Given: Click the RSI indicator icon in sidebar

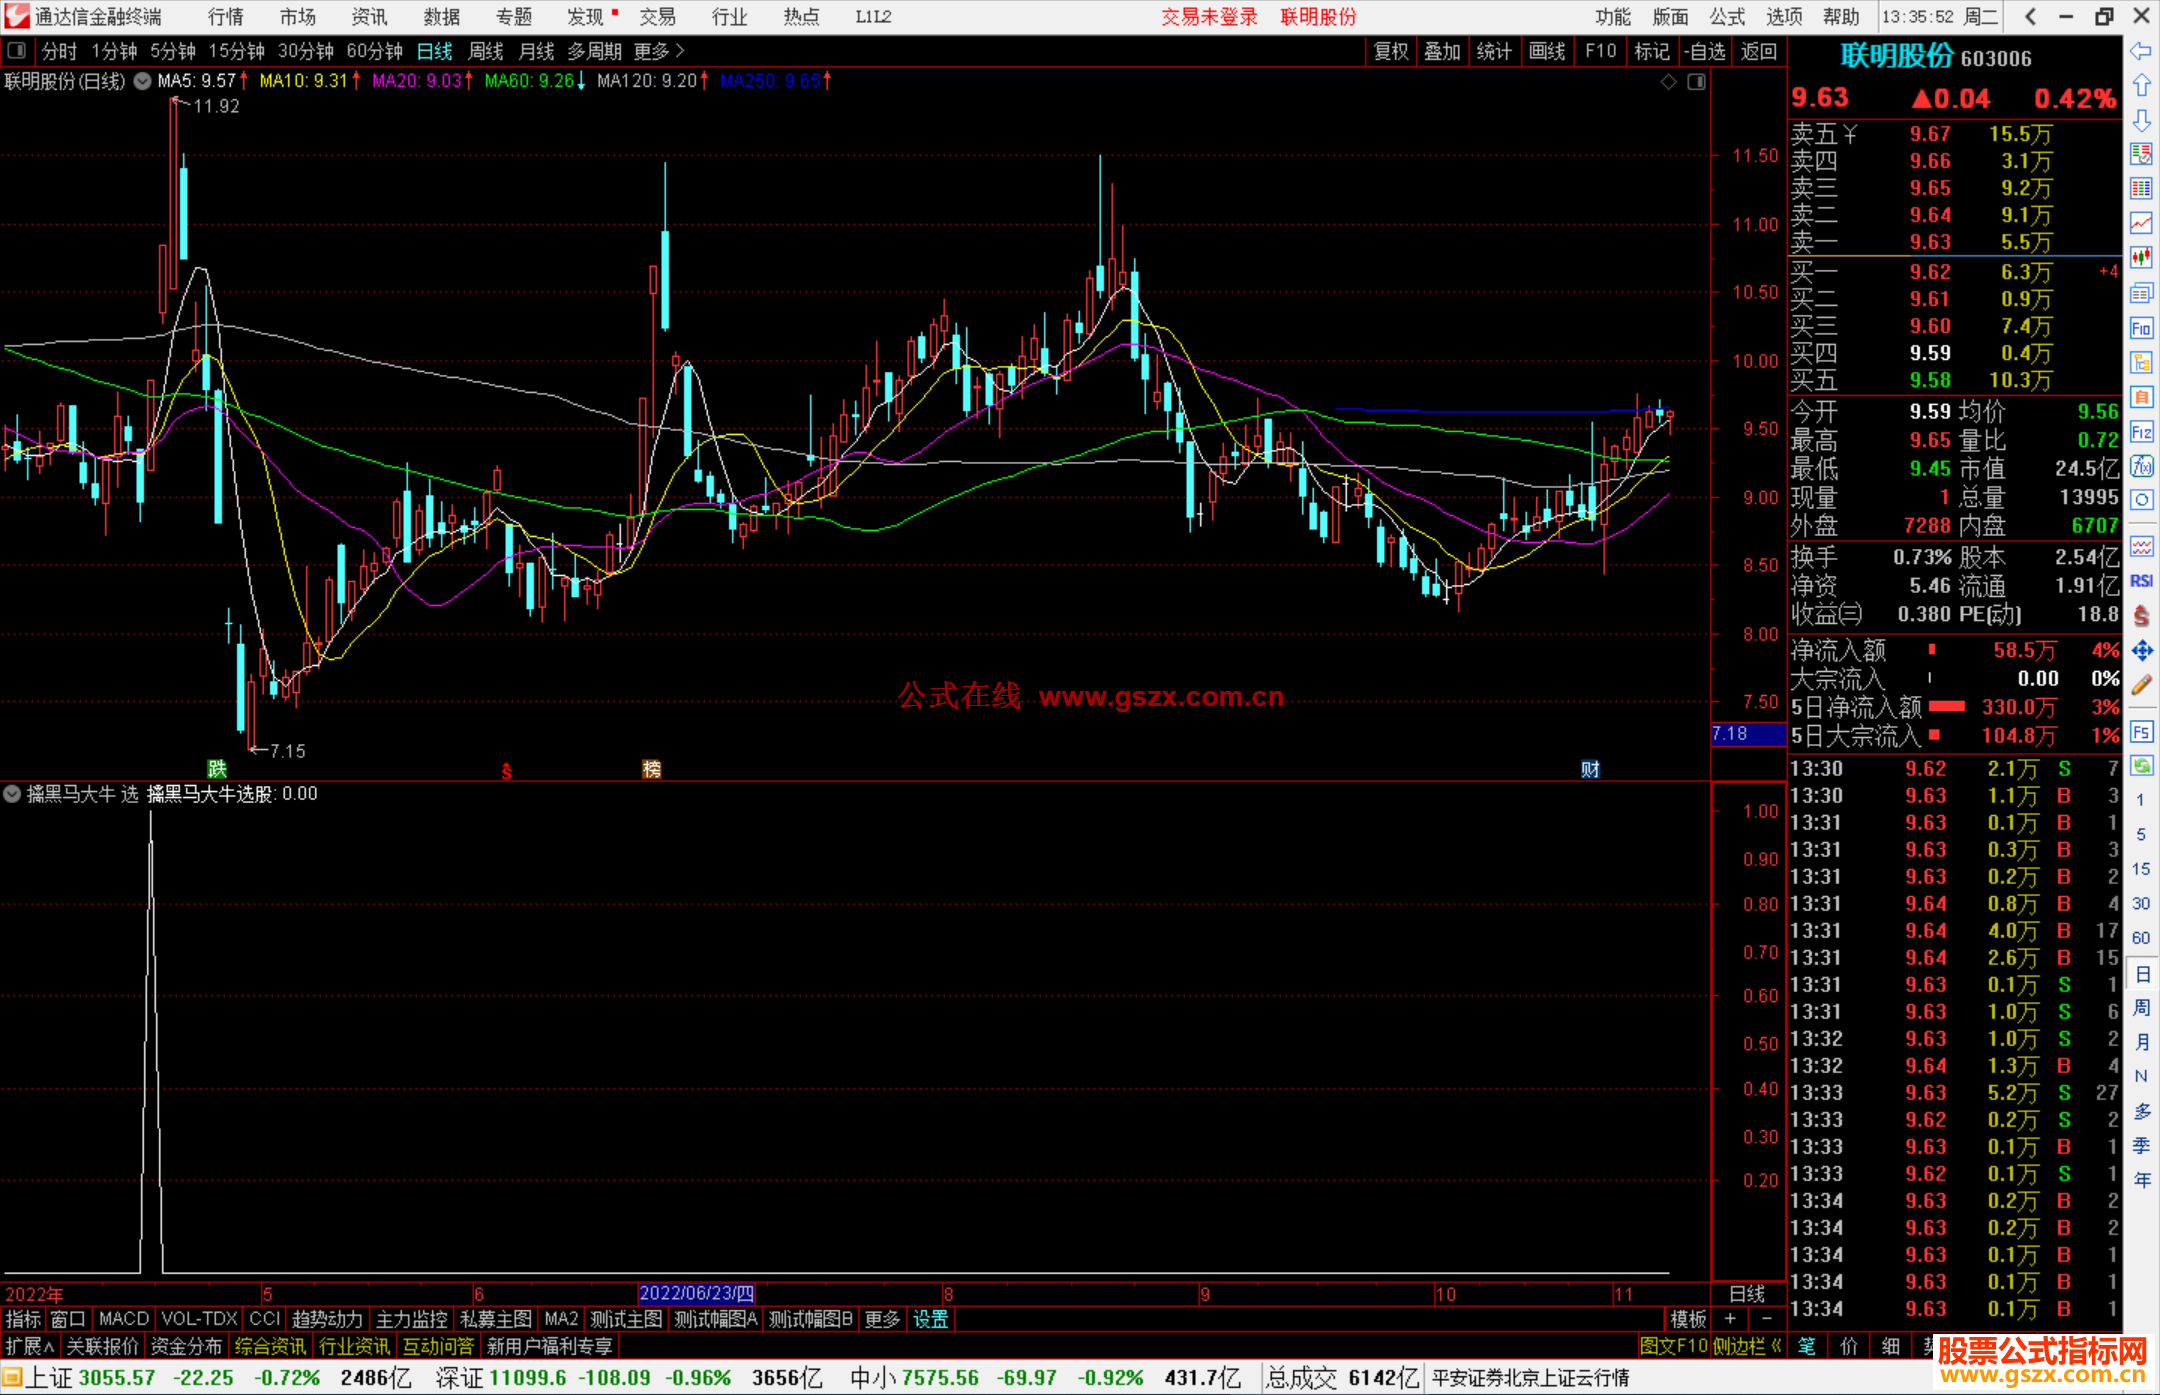Looking at the screenshot, I should coord(2140,581).
